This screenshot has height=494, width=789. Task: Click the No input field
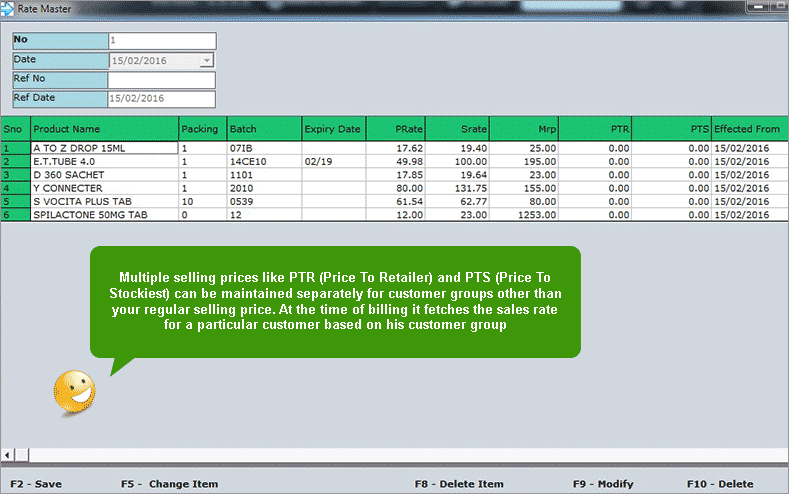coord(162,41)
